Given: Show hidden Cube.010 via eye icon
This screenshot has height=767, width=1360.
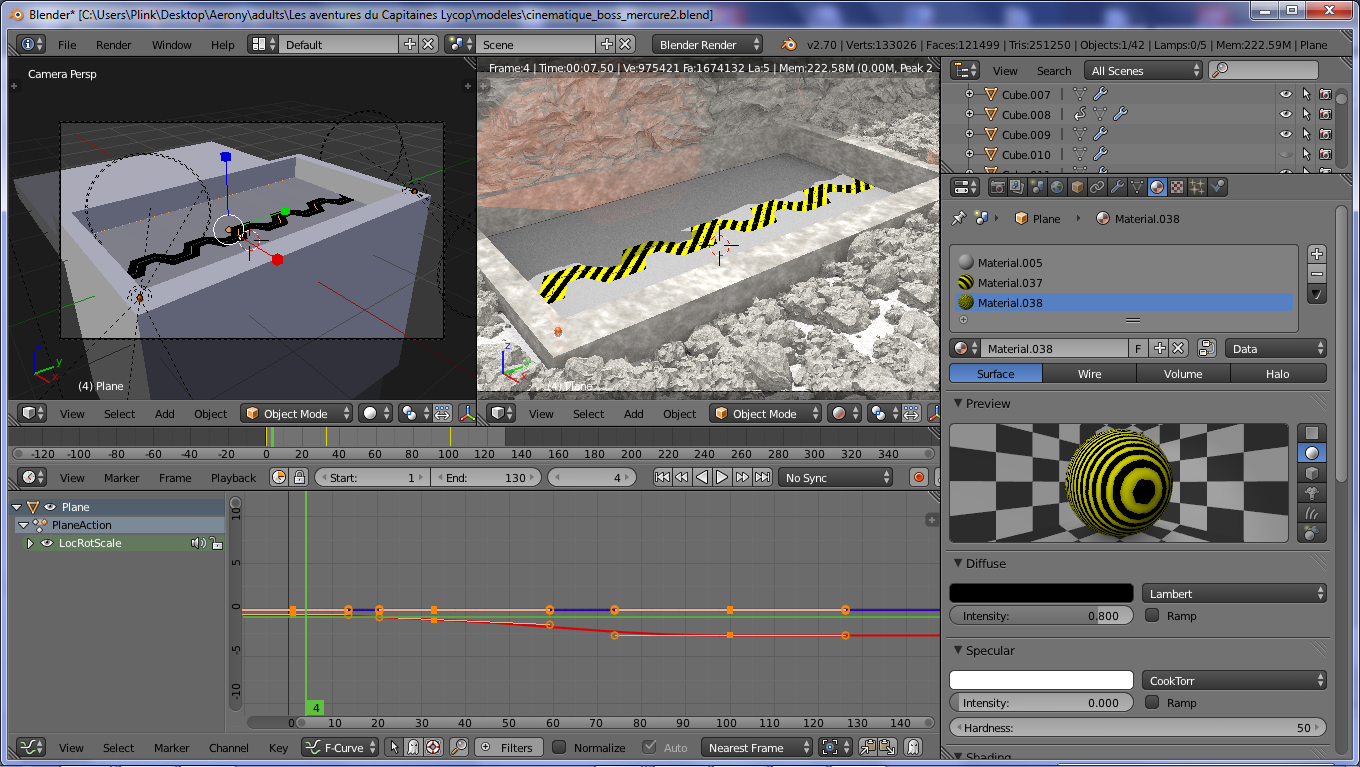Looking at the screenshot, I should click(x=1286, y=154).
